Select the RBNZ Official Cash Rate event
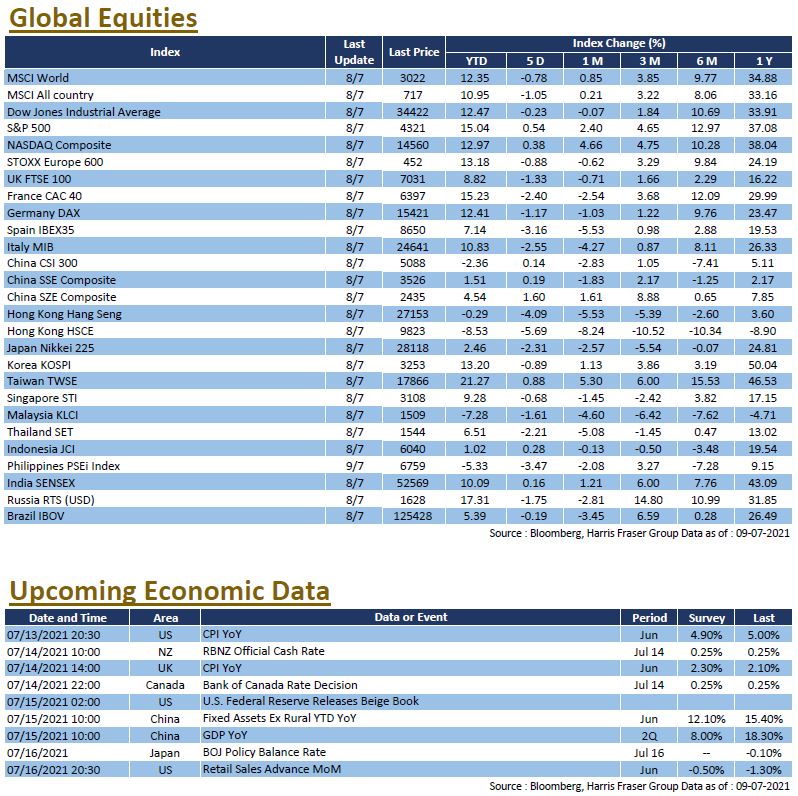The height and width of the screenshot is (796, 798). tap(263, 651)
